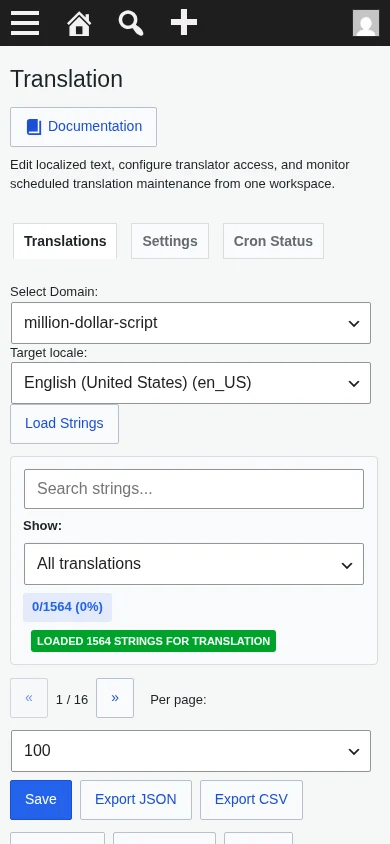Viewport: 390px width, 844px height.
Task: Open the Target locale dropdown
Action: point(191,383)
